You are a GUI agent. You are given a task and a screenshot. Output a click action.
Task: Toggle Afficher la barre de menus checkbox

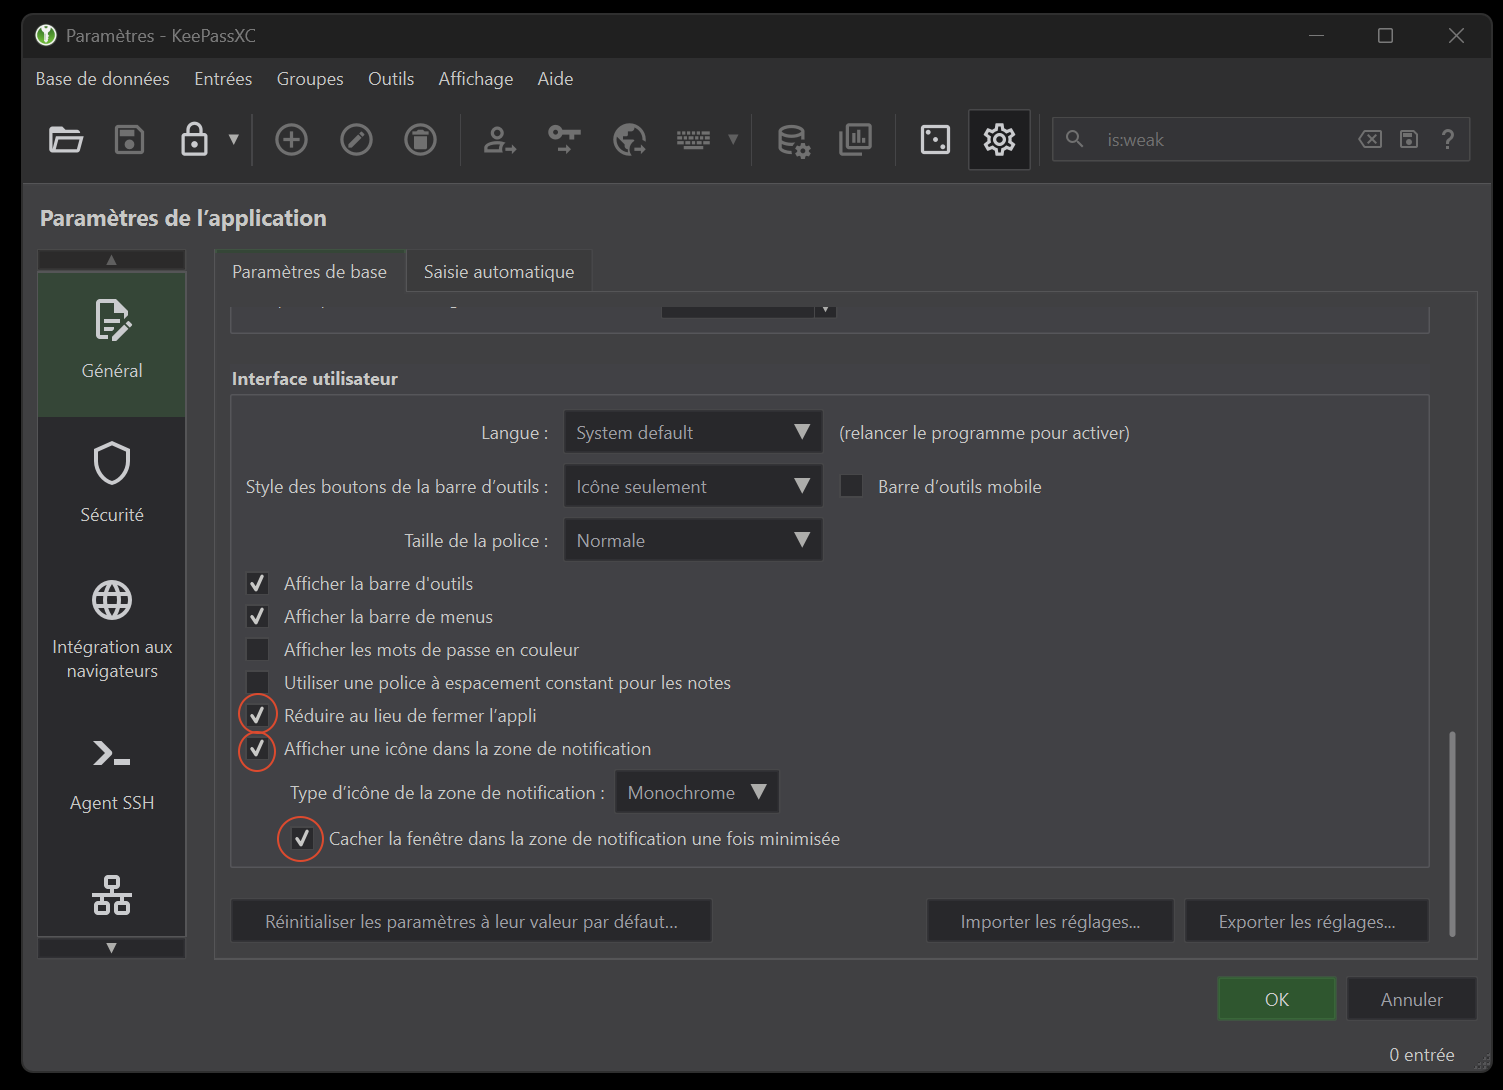(x=257, y=616)
